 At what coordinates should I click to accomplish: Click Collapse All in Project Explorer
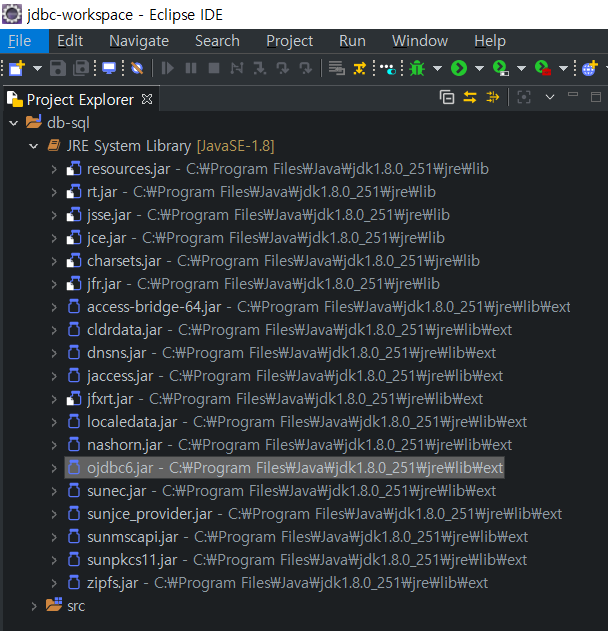coord(447,97)
